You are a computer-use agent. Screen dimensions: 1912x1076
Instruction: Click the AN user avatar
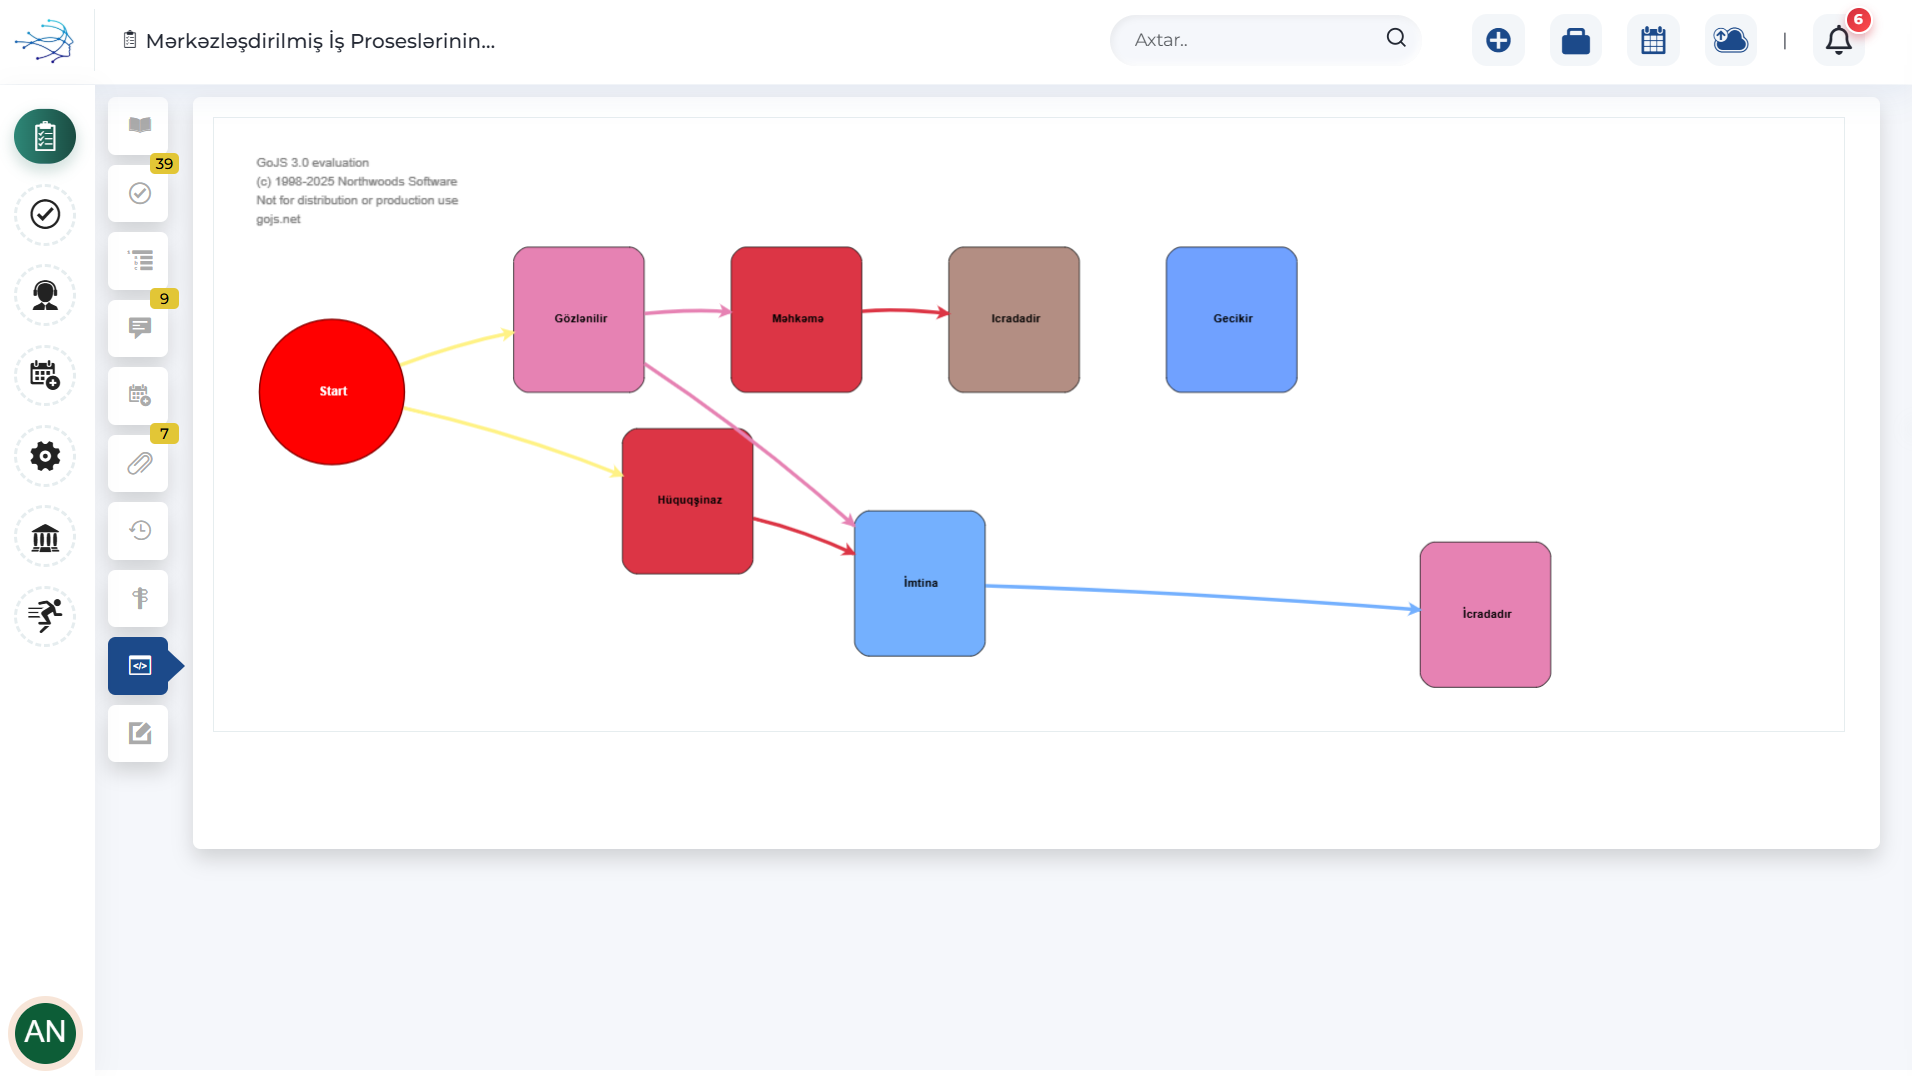[45, 1032]
